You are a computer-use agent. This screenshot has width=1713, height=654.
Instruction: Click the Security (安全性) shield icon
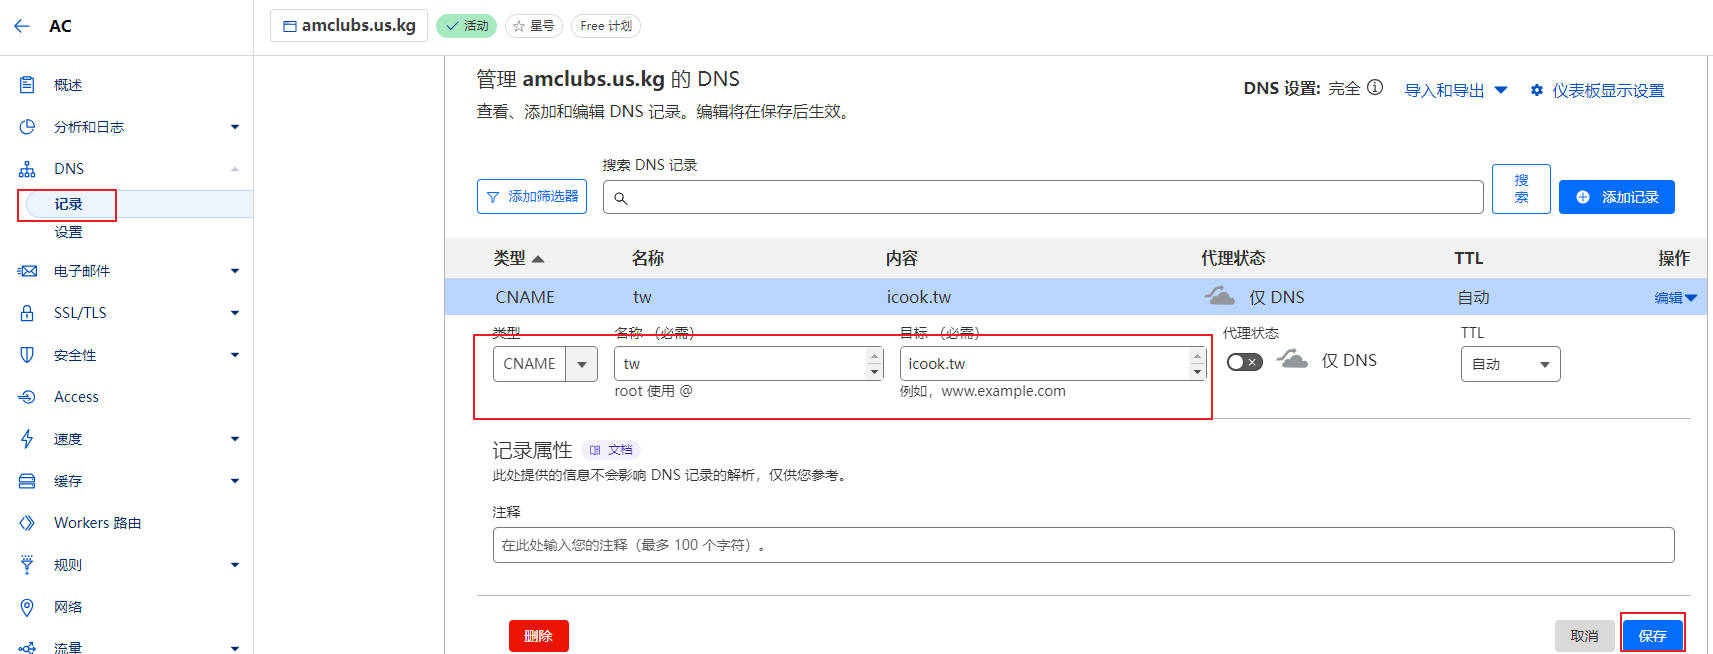tap(27, 355)
